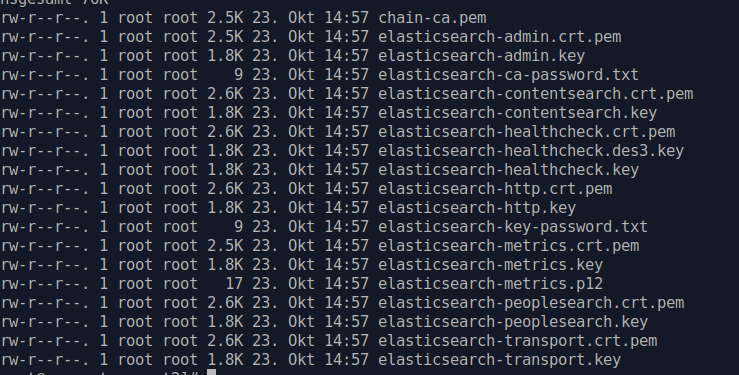Click the chain-ca.pem filename

coord(432,18)
